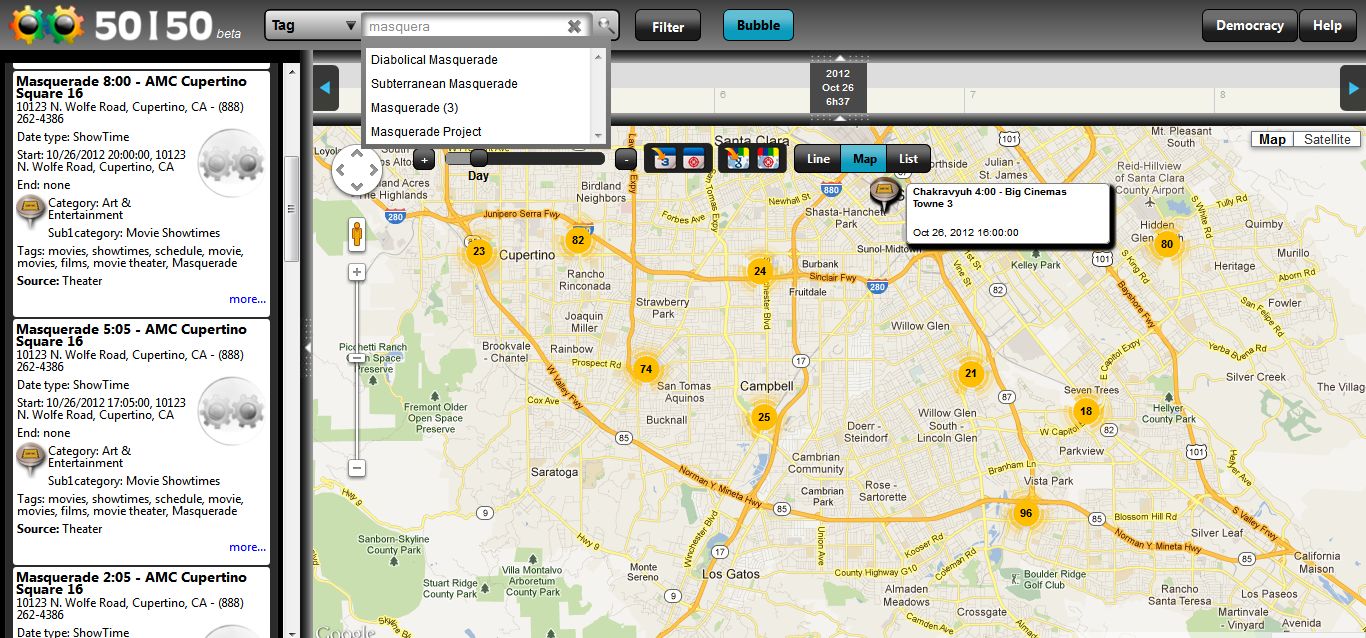Collapse the left results panel handle
This screenshot has height=638, width=1366.
308,347
